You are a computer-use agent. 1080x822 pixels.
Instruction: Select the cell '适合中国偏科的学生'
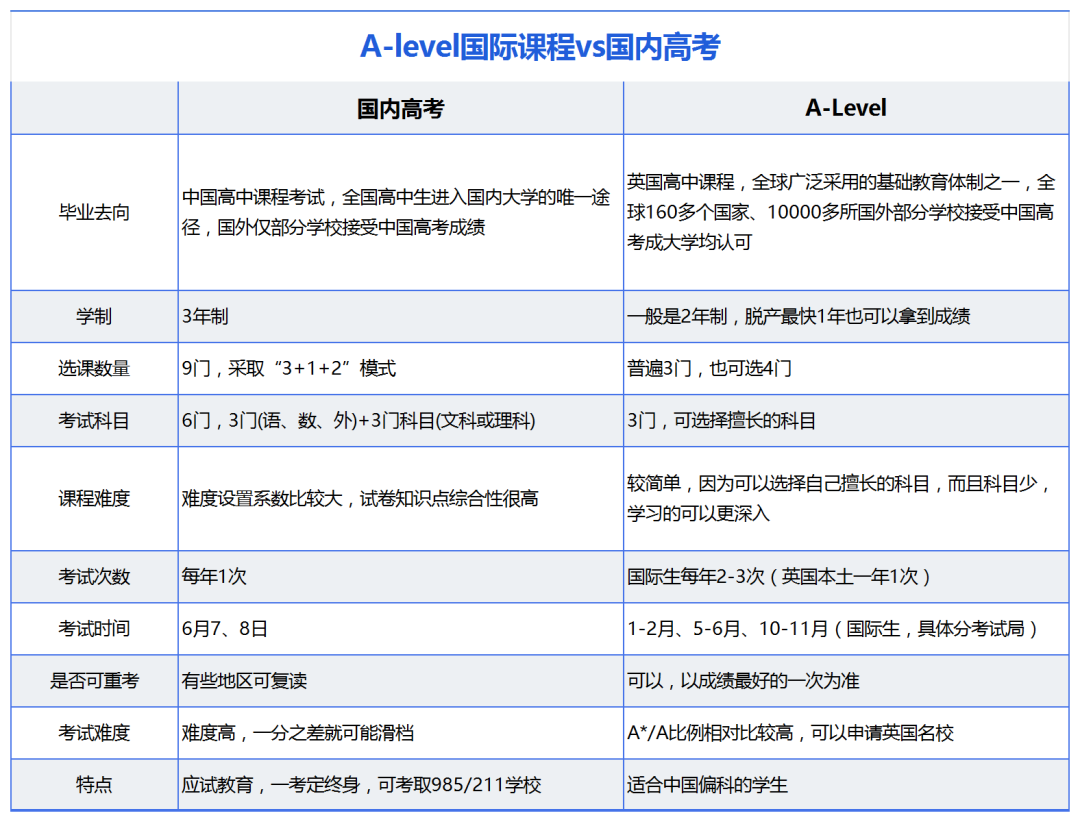click(846, 784)
